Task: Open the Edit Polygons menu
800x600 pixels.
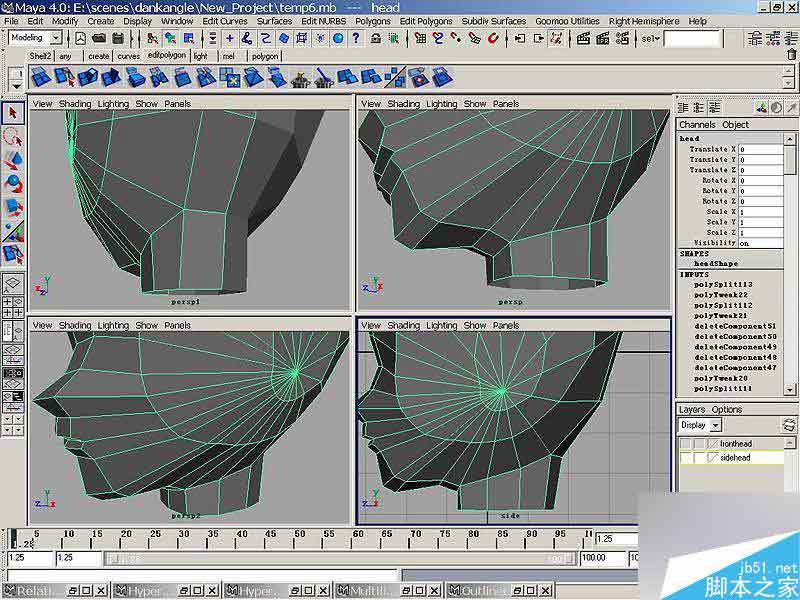Action: tap(426, 21)
